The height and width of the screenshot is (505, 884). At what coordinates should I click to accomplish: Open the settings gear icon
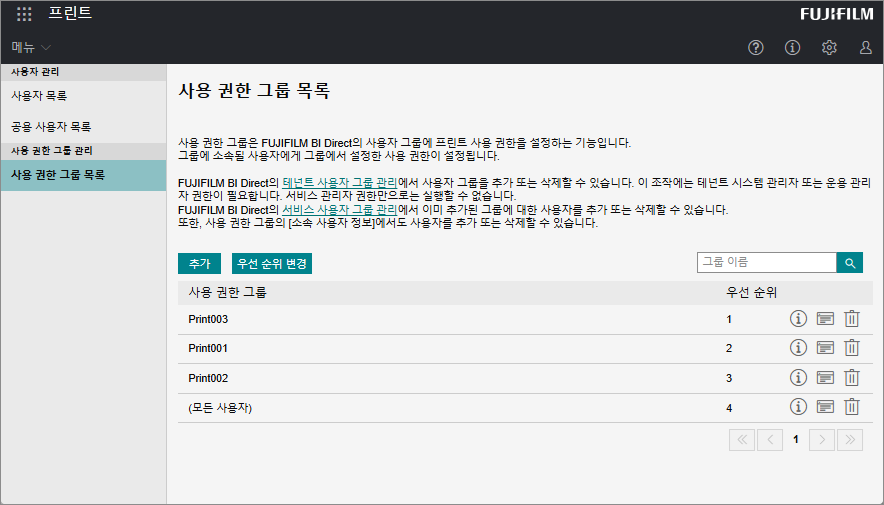[x=829, y=47]
